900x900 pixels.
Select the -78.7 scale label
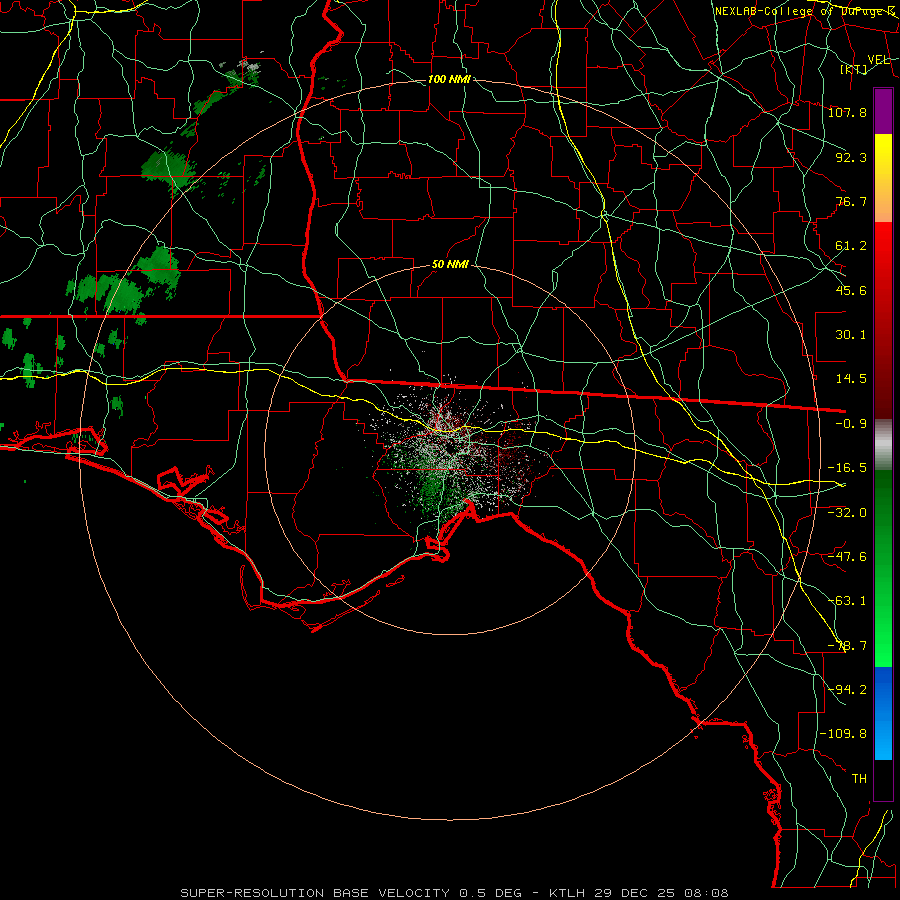(847, 646)
